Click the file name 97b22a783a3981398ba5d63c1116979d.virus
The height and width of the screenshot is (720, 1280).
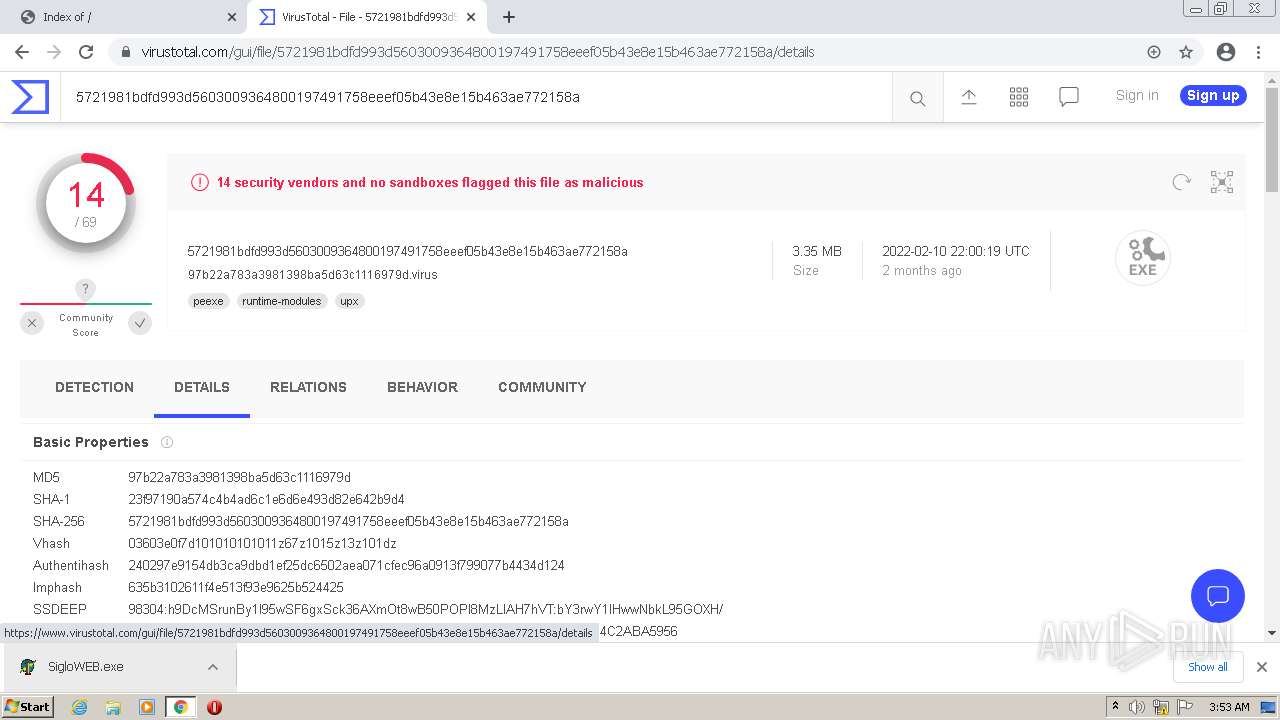click(312, 274)
